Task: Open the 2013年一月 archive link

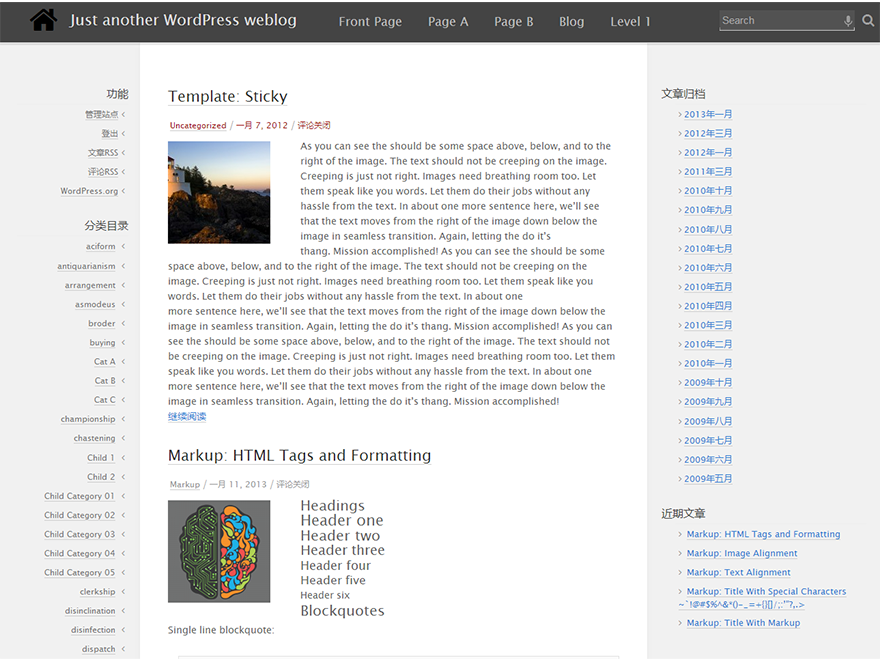Action: coord(708,114)
